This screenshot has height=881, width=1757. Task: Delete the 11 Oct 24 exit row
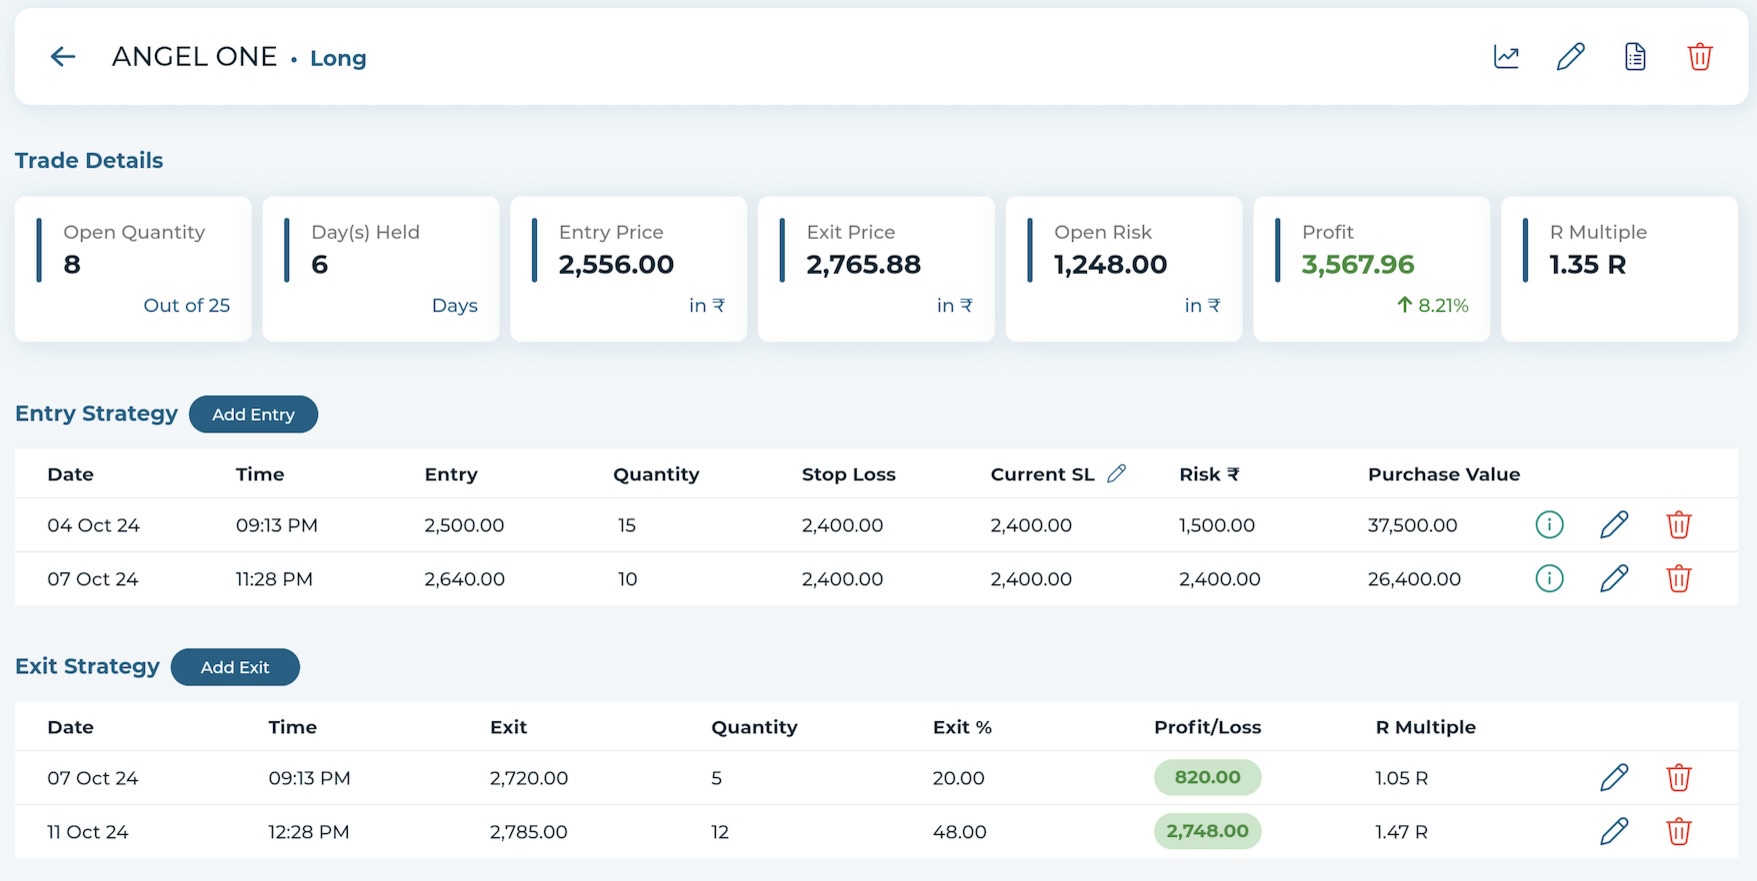(x=1679, y=831)
